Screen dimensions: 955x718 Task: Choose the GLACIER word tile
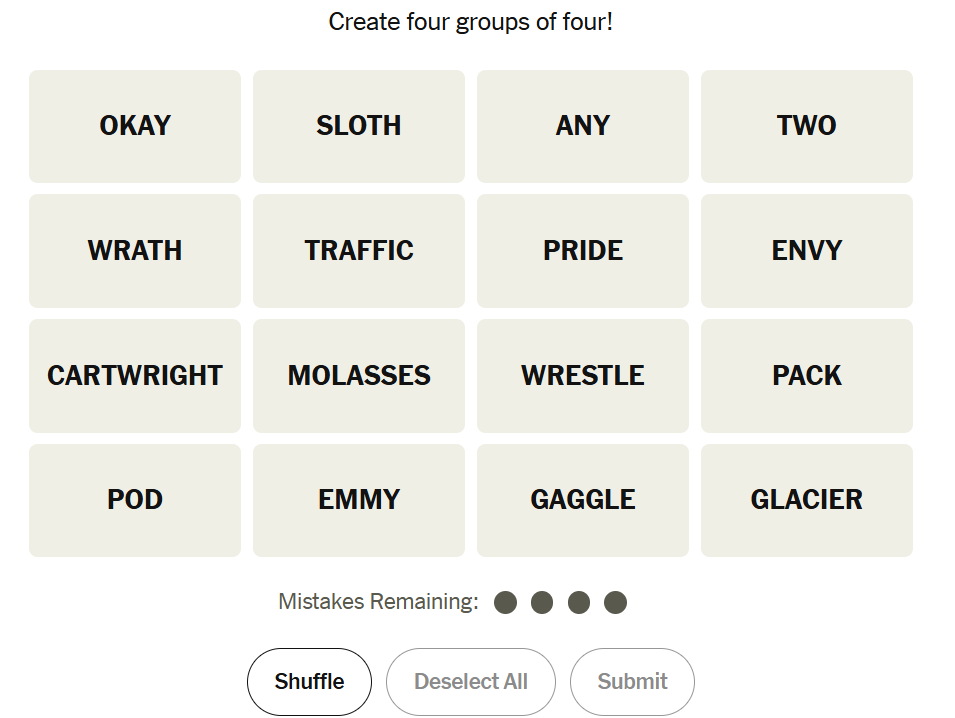pyautogui.click(x=807, y=500)
